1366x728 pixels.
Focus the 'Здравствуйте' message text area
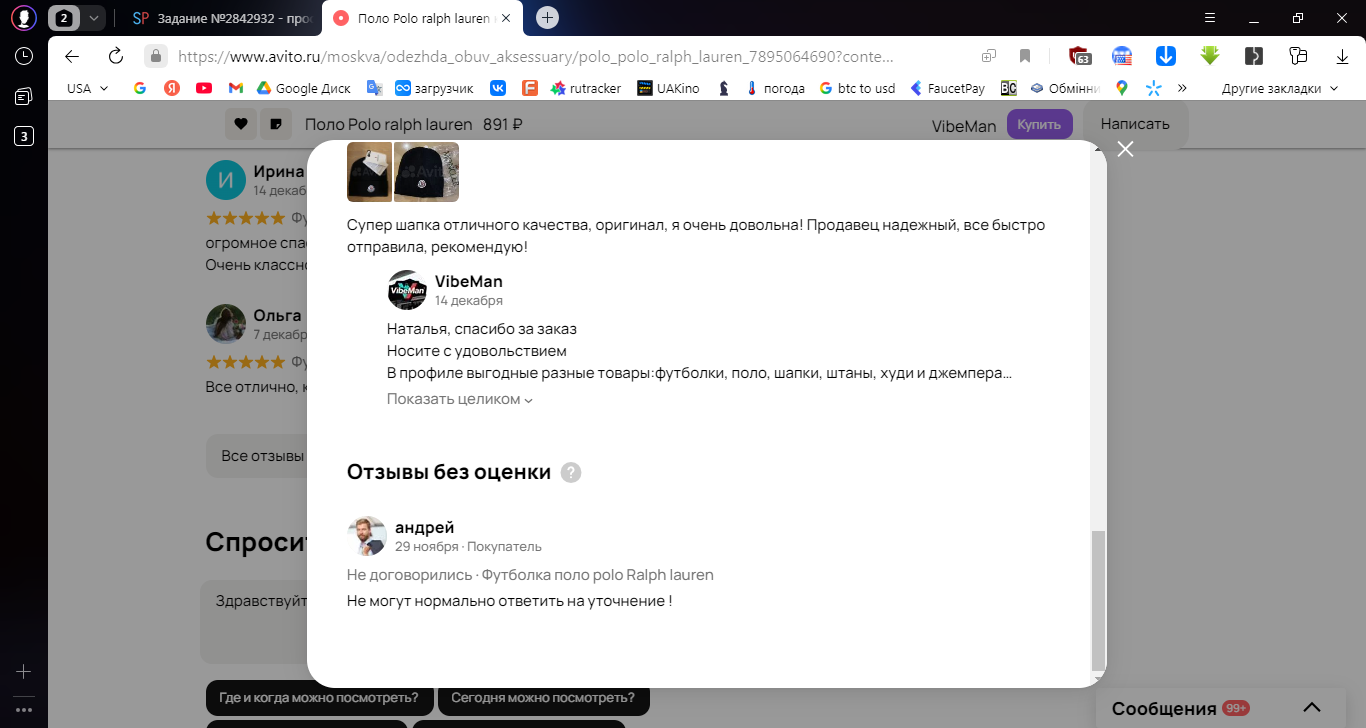pyautogui.click(x=254, y=622)
